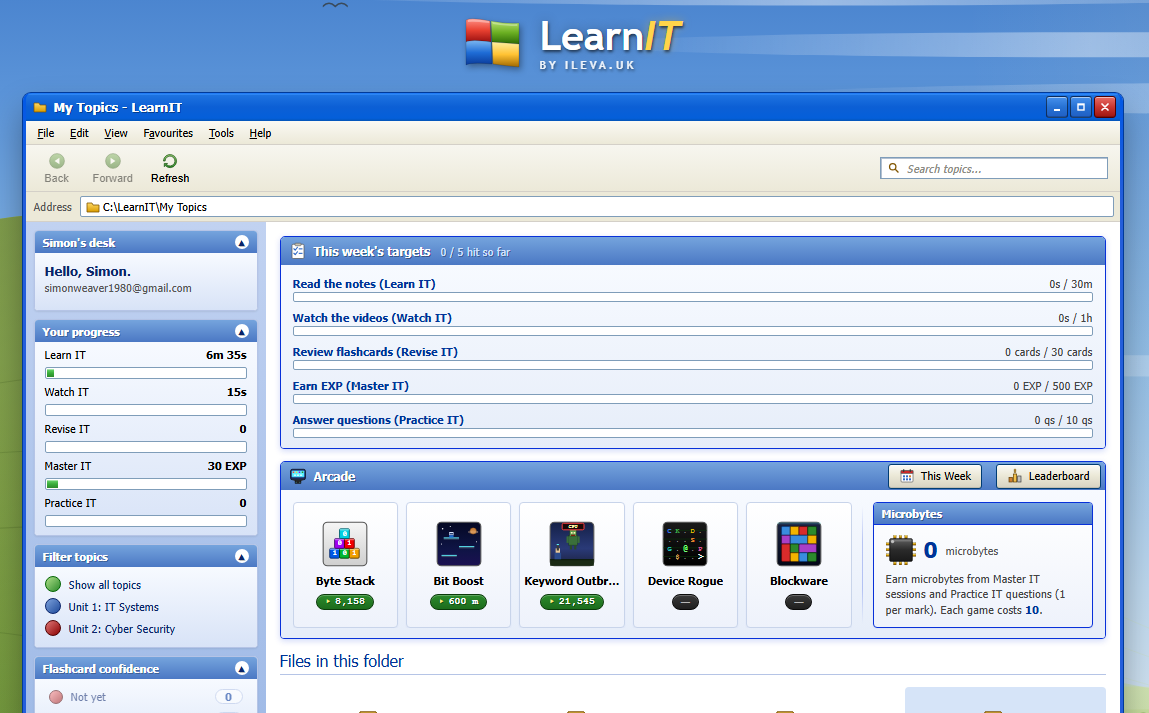Click the Device Rogue empty score badge
This screenshot has width=1149, height=713.
coord(685,602)
